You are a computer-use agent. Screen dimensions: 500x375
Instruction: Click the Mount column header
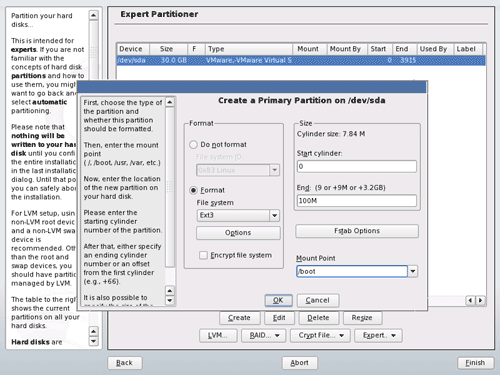point(309,49)
